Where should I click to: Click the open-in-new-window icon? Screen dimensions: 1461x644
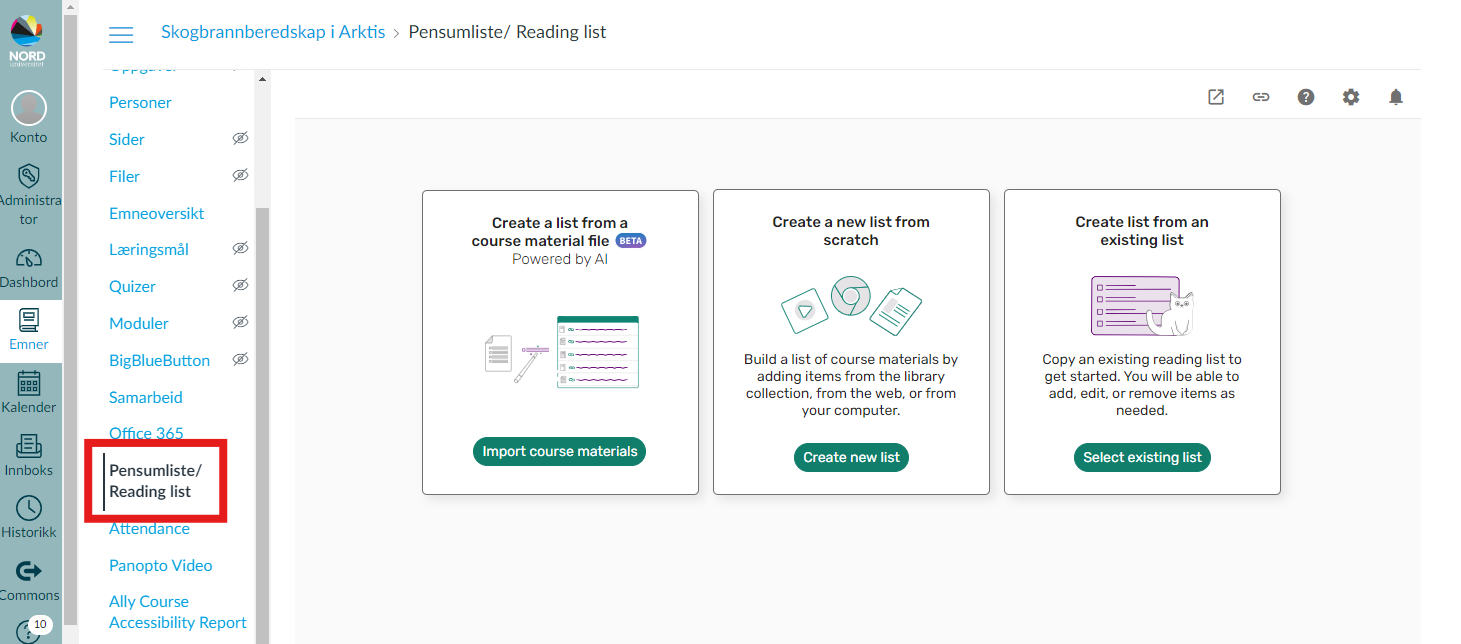(1216, 97)
